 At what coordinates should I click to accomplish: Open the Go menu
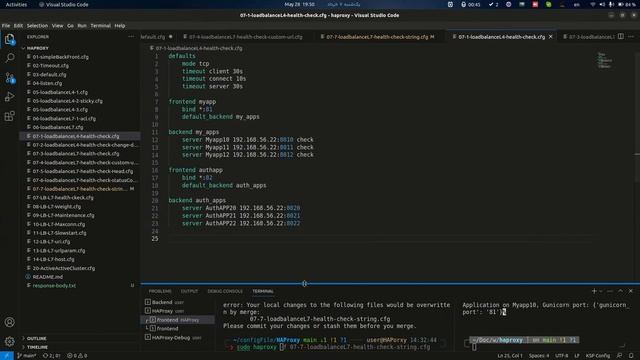click(70, 25)
